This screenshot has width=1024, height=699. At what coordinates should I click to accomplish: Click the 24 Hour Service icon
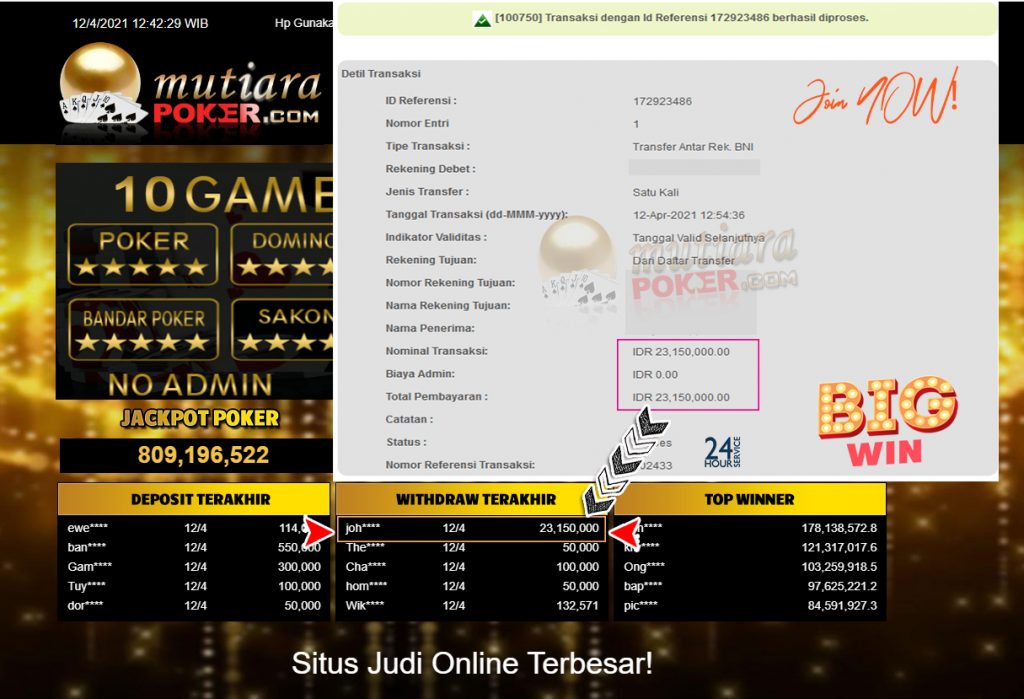[722, 452]
